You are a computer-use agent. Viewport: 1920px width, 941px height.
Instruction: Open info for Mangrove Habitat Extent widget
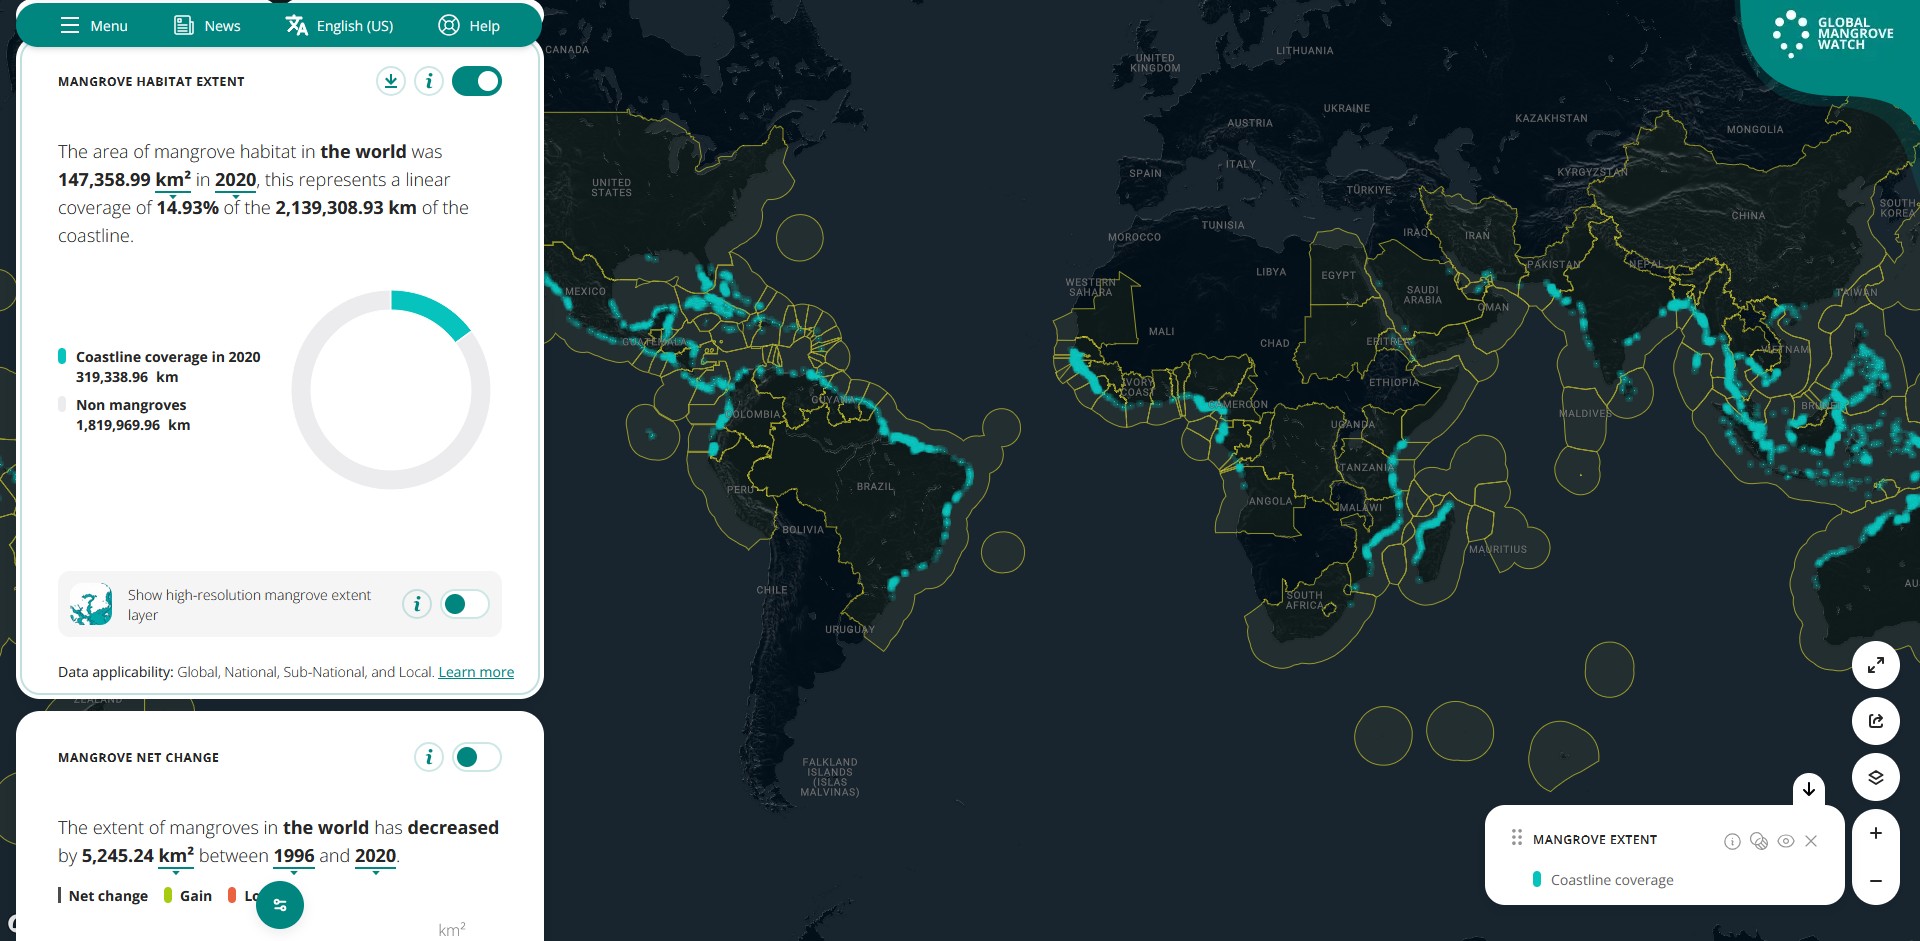[x=429, y=81]
